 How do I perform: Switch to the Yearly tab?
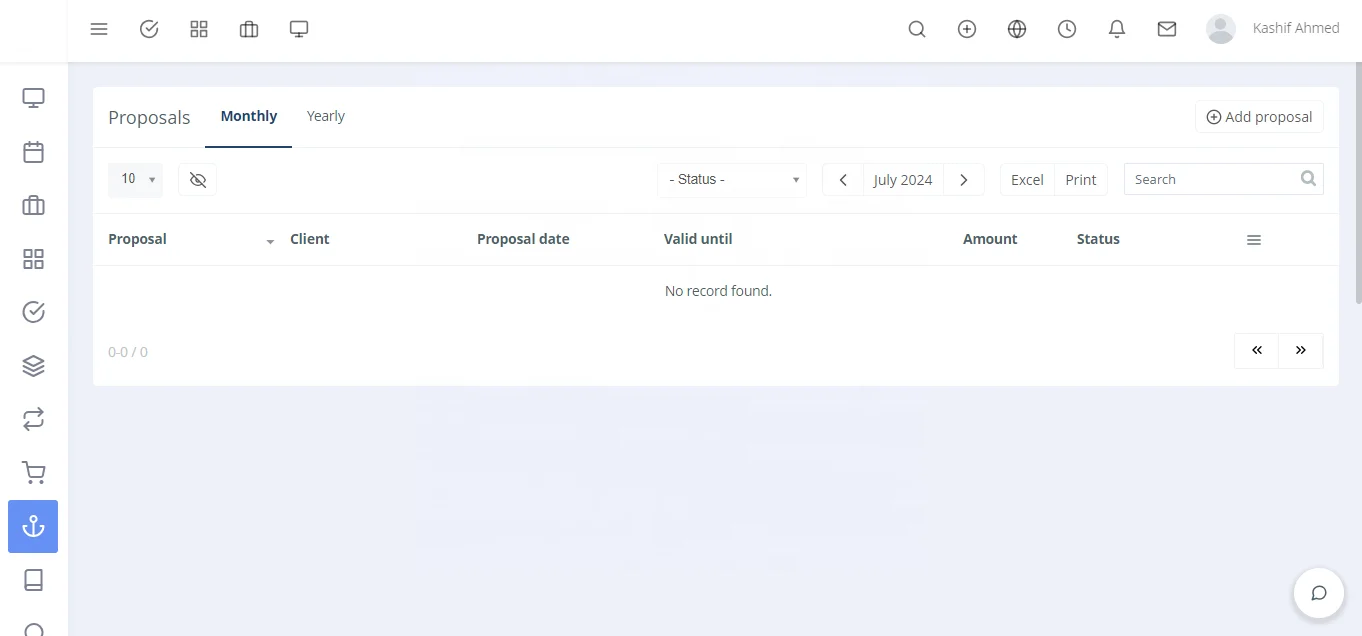(x=326, y=116)
